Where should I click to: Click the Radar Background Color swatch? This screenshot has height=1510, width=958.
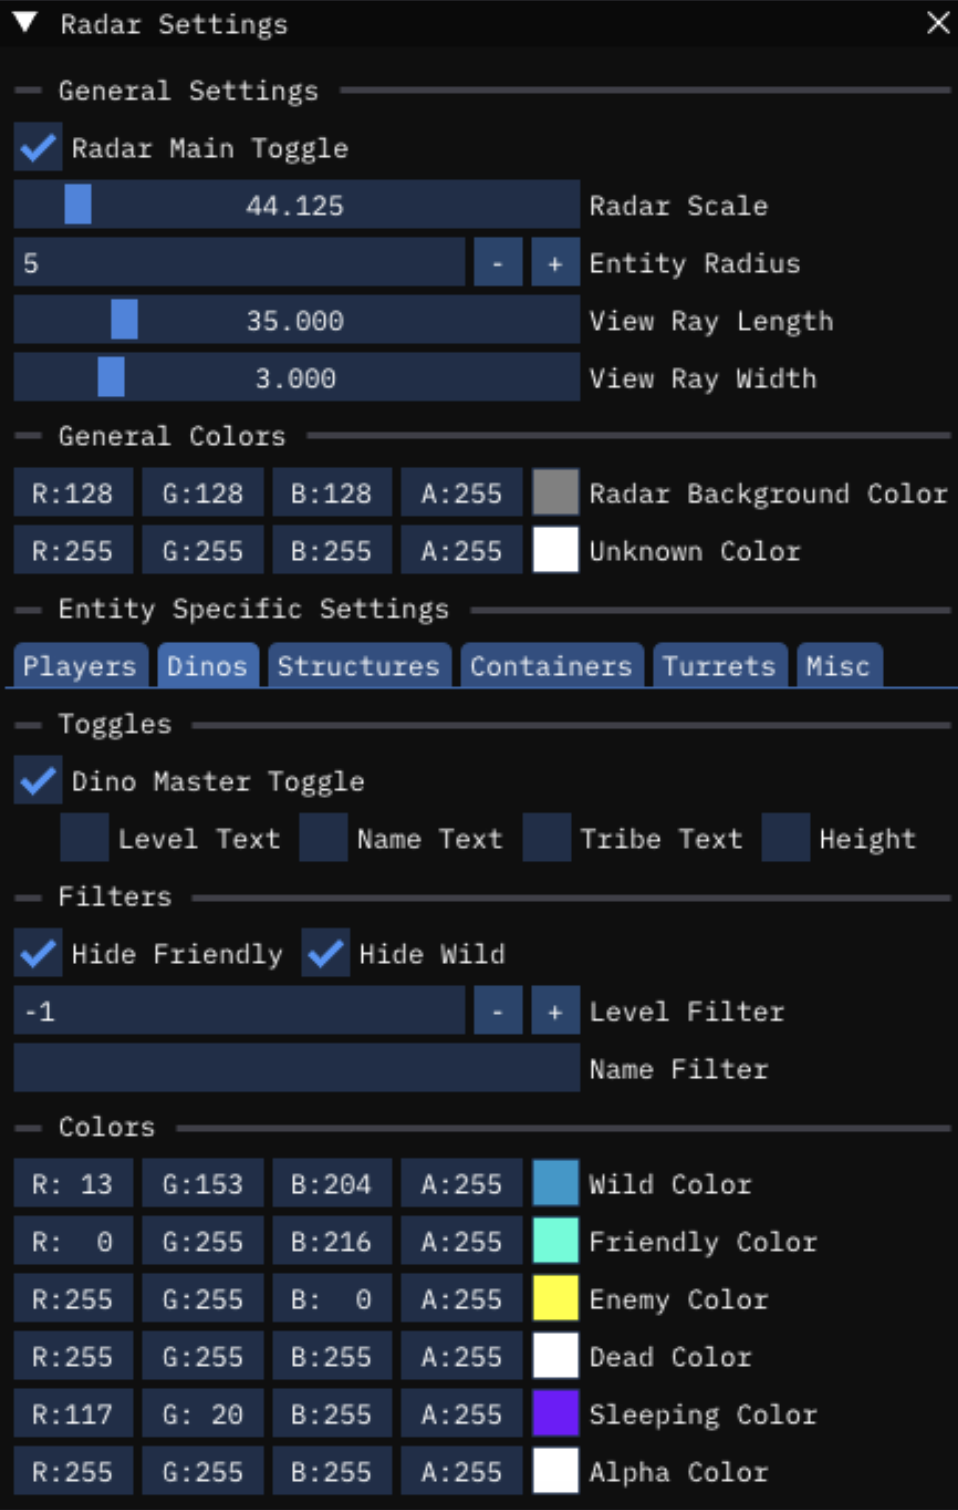[555, 493]
